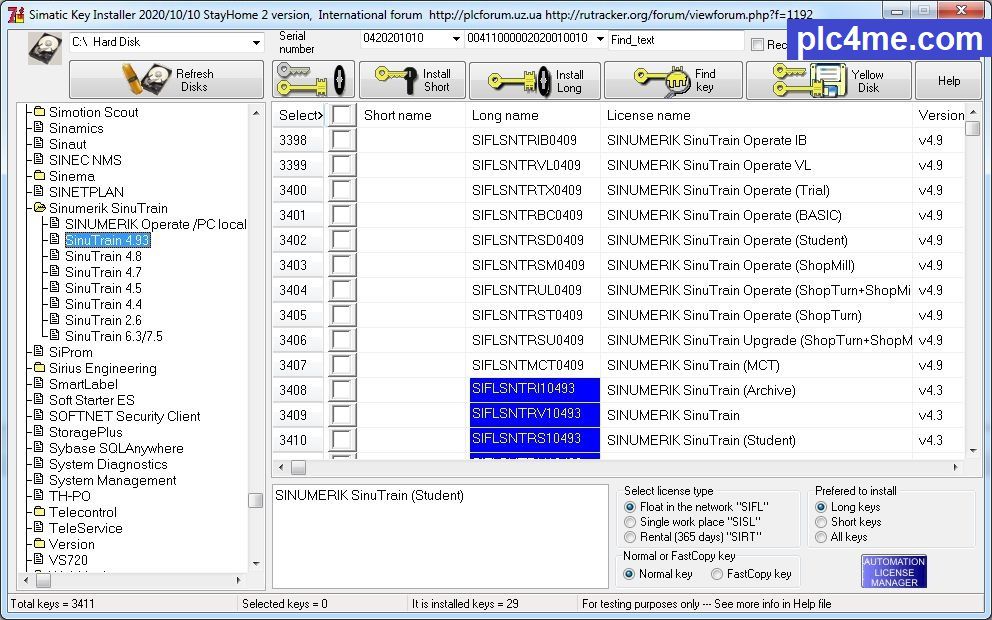This screenshot has width=992, height=620.
Task: Click the hard disk drive icon
Action: point(44,46)
